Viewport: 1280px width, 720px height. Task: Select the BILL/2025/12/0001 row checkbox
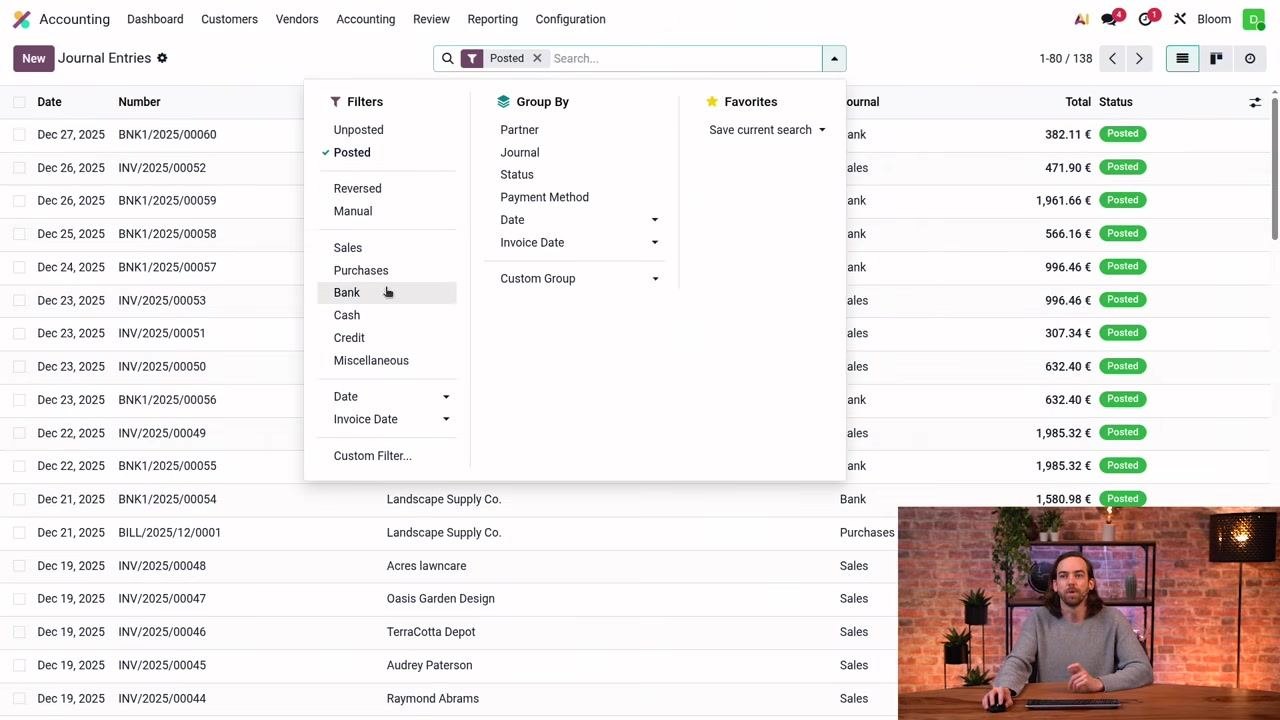click(x=19, y=532)
